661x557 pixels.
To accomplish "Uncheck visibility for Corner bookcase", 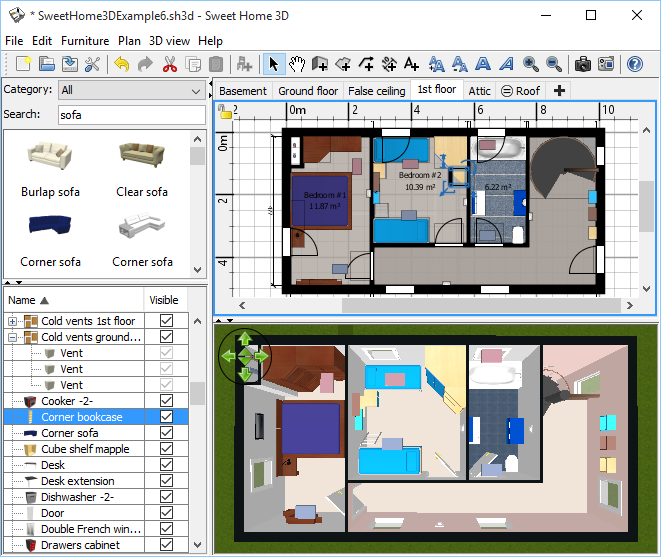I will pos(166,417).
